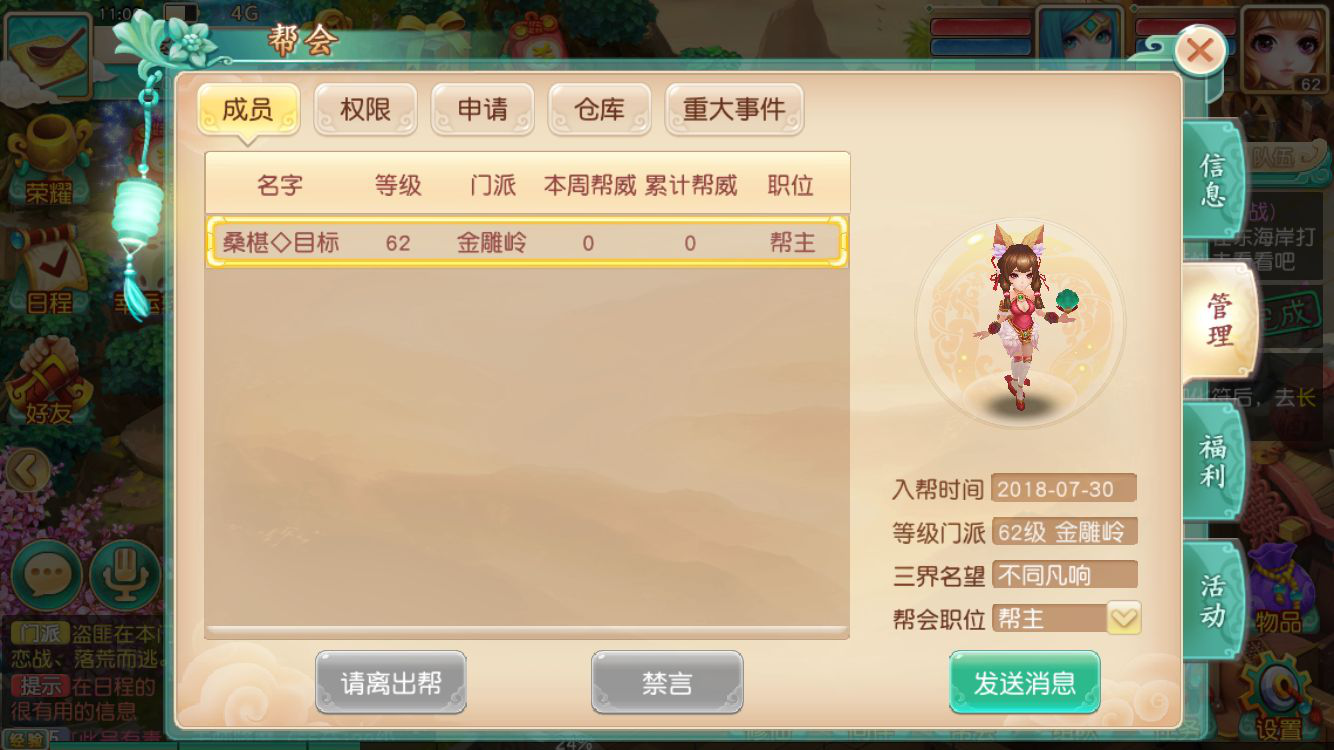1334x750 pixels.
Task: Open the 日程 schedule icon
Action: (x=48, y=270)
